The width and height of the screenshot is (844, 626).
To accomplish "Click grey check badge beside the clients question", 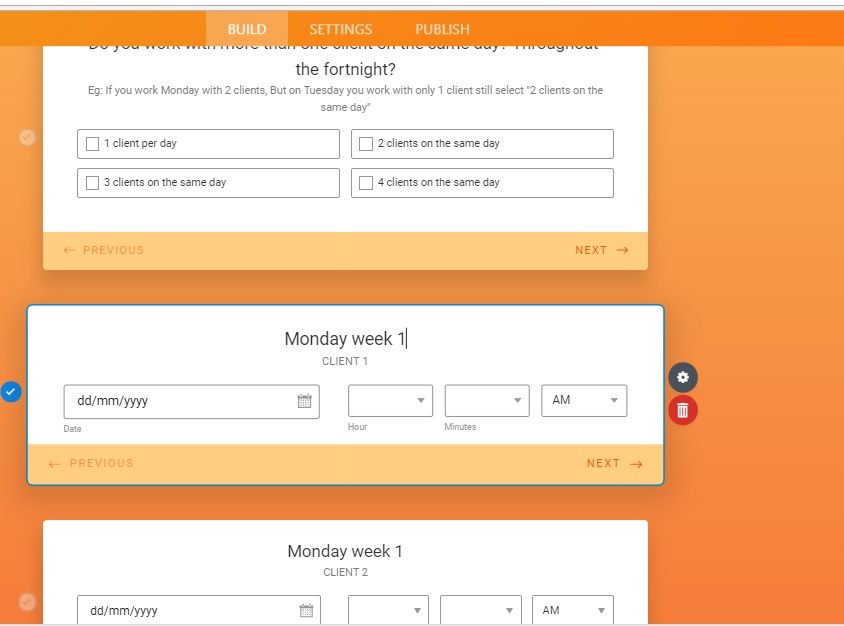I will pyautogui.click(x=27, y=137).
